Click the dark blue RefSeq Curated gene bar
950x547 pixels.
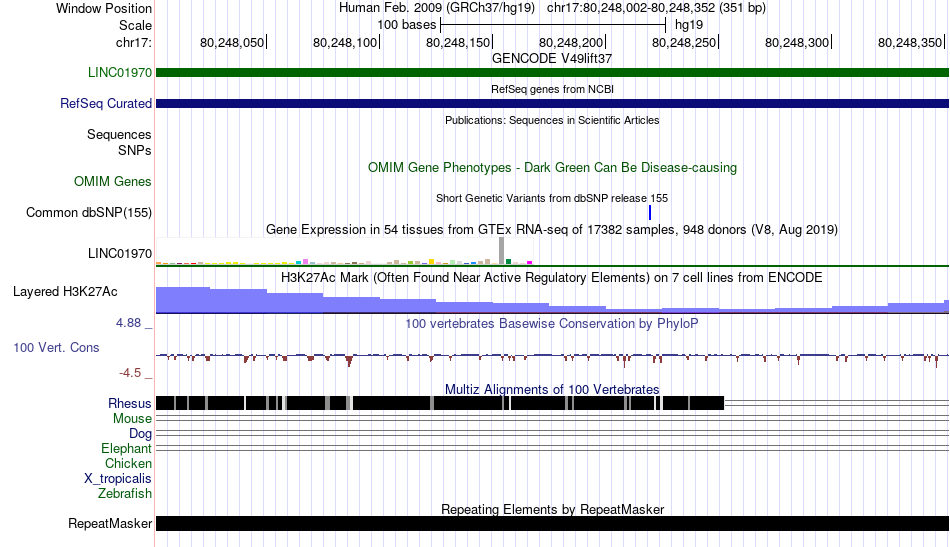(x=552, y=104)
